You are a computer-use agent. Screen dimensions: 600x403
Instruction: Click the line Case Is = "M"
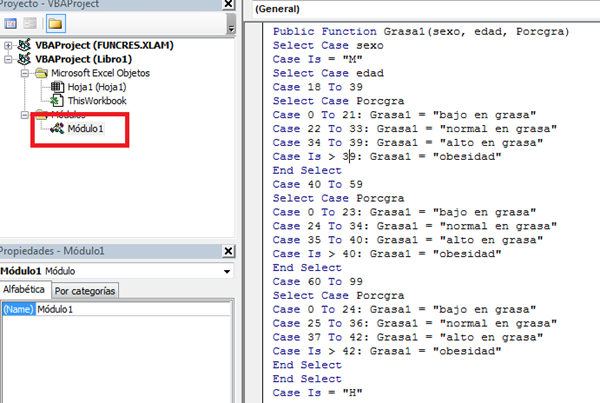[317, 59]
